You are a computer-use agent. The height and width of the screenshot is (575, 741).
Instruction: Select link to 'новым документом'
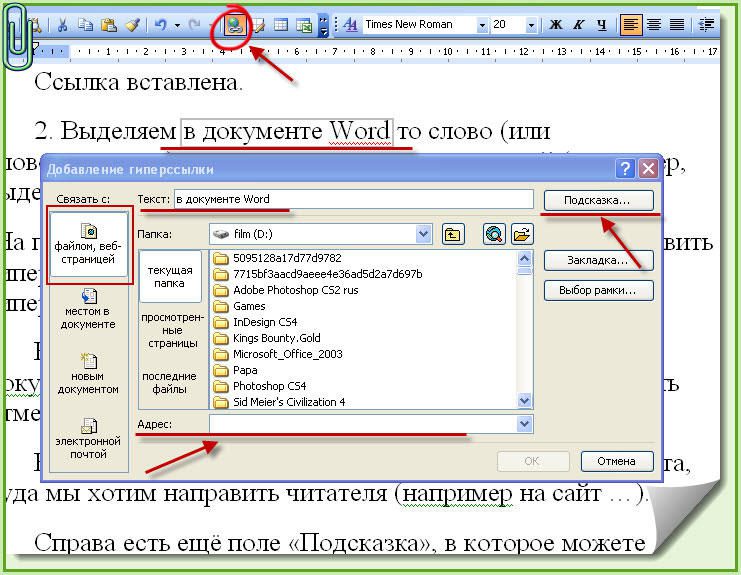pos(88,374)
